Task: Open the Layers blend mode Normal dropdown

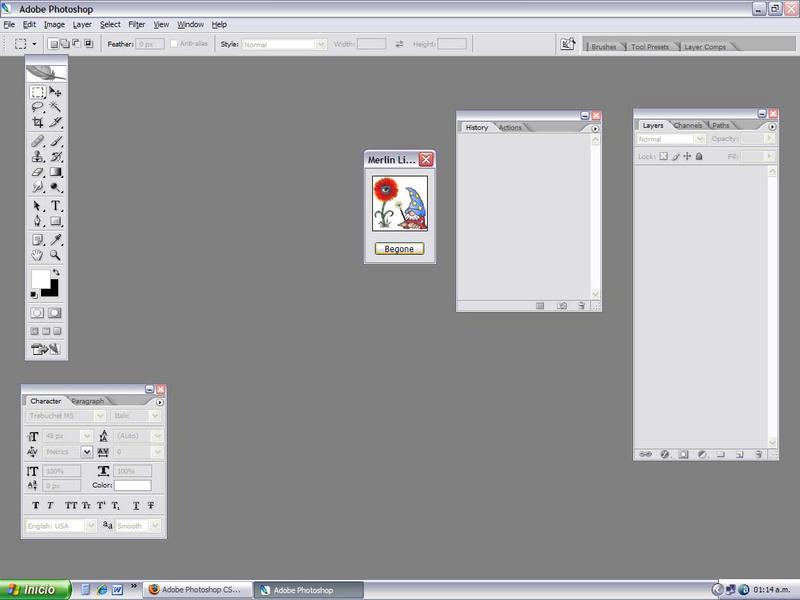Action: pyautogui.click(x=700, y=139)
